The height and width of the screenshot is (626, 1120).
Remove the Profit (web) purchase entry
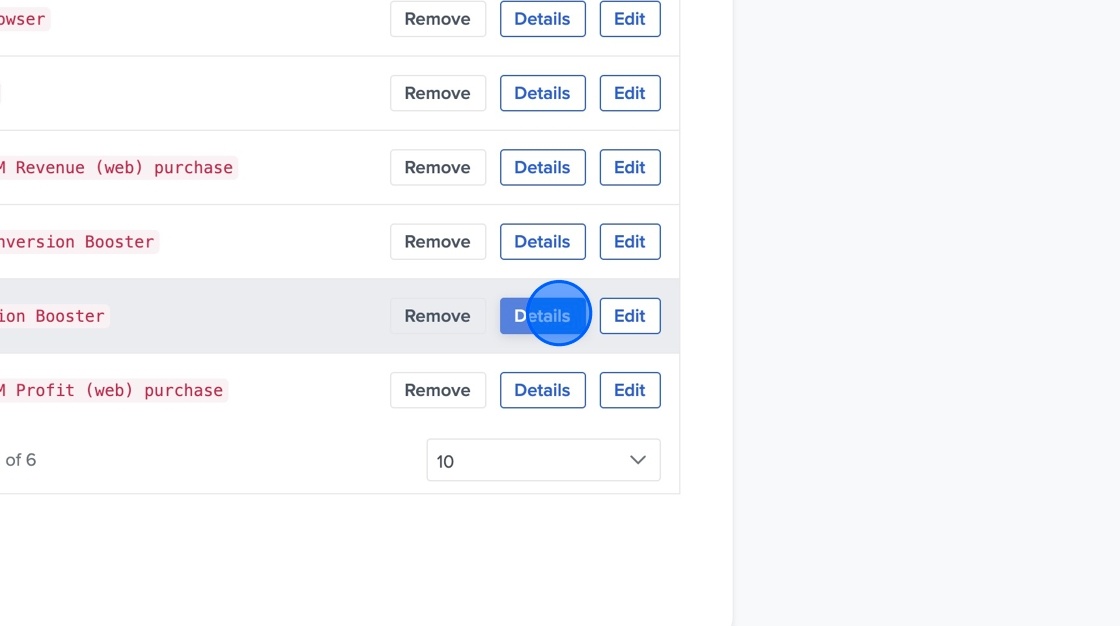pos(437,390)
